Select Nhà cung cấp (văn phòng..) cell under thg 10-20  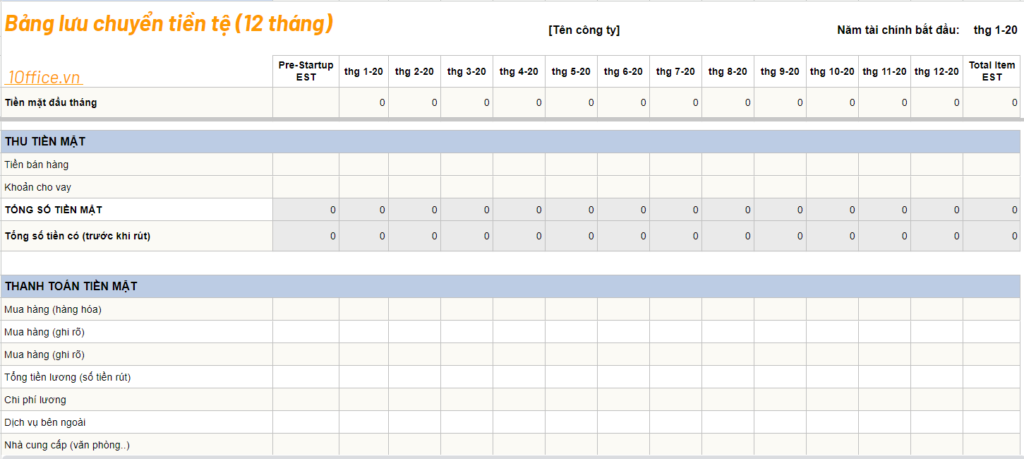point(832,445)
